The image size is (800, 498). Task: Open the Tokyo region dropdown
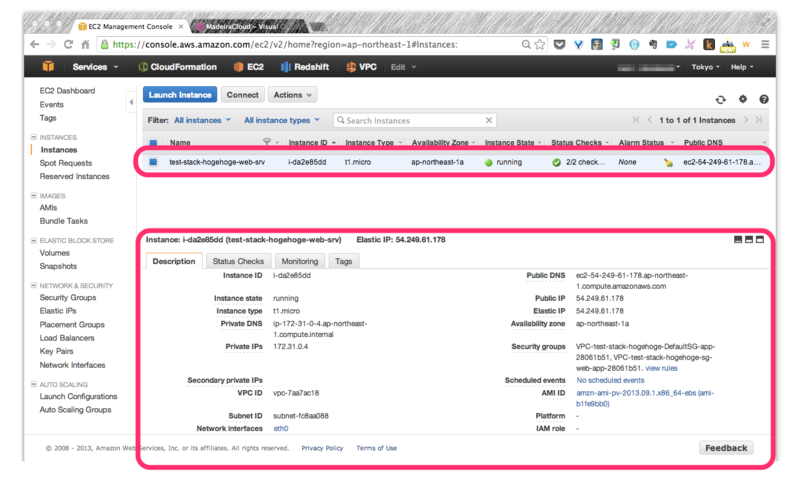(705, 67)
